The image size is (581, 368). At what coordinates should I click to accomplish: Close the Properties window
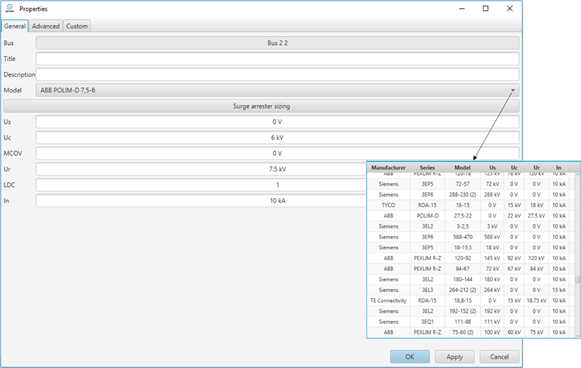[510, 9]
